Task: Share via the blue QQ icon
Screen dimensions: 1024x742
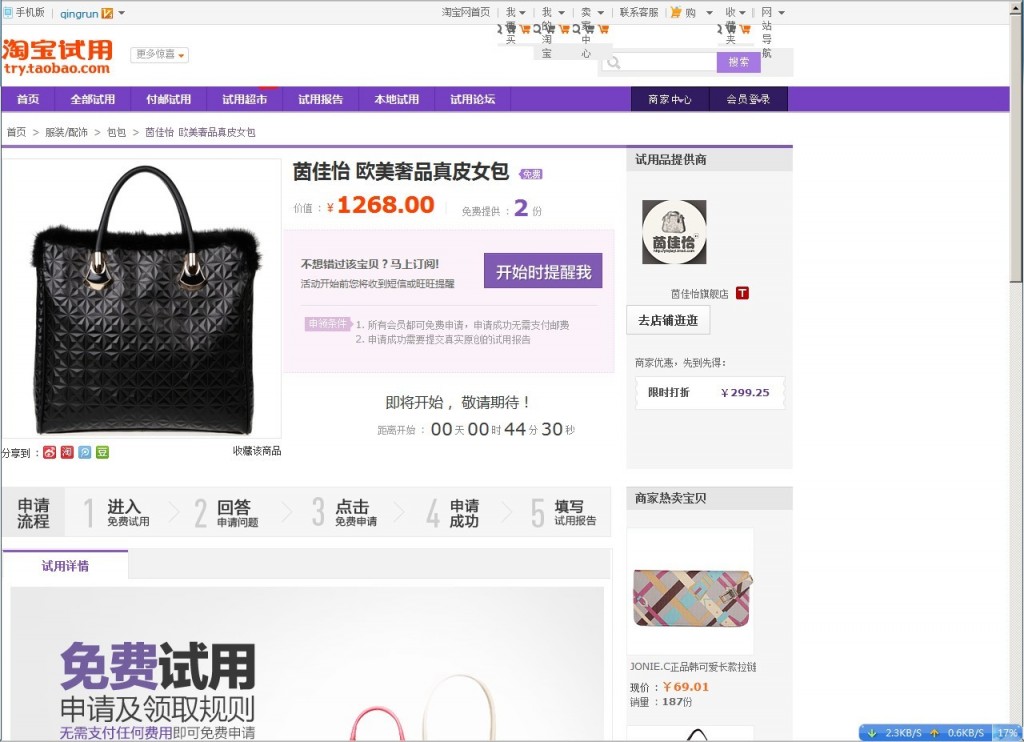Action: [x=85, y=452]
